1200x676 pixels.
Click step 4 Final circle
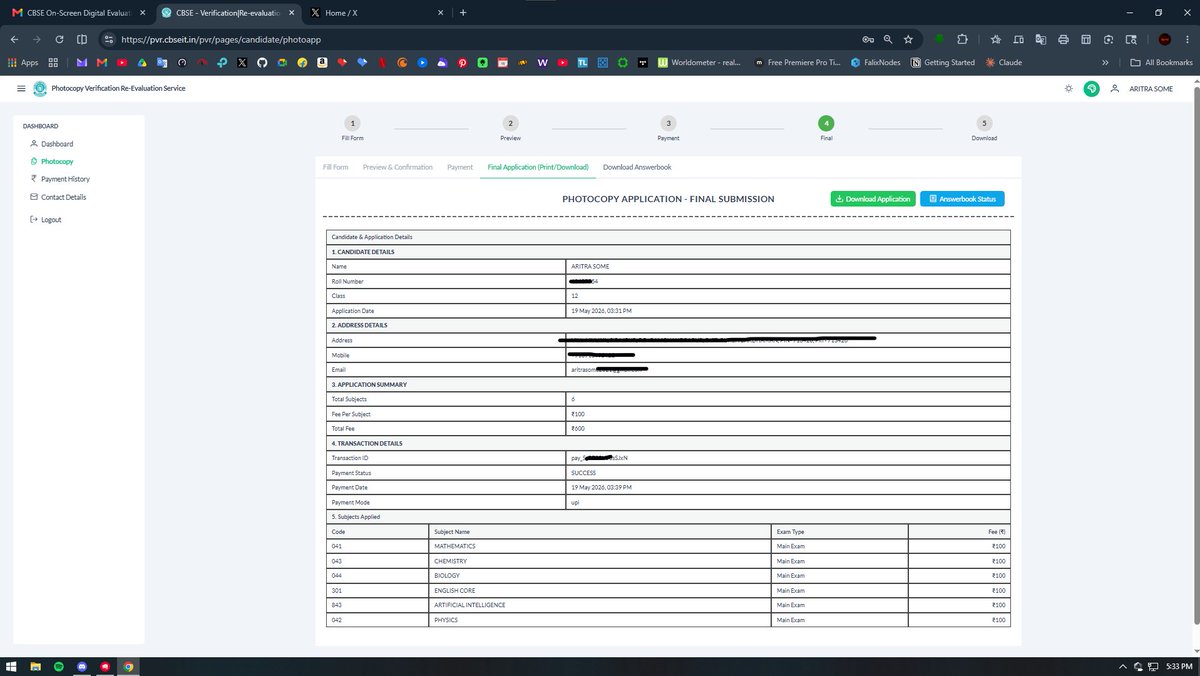coord(826,123)
